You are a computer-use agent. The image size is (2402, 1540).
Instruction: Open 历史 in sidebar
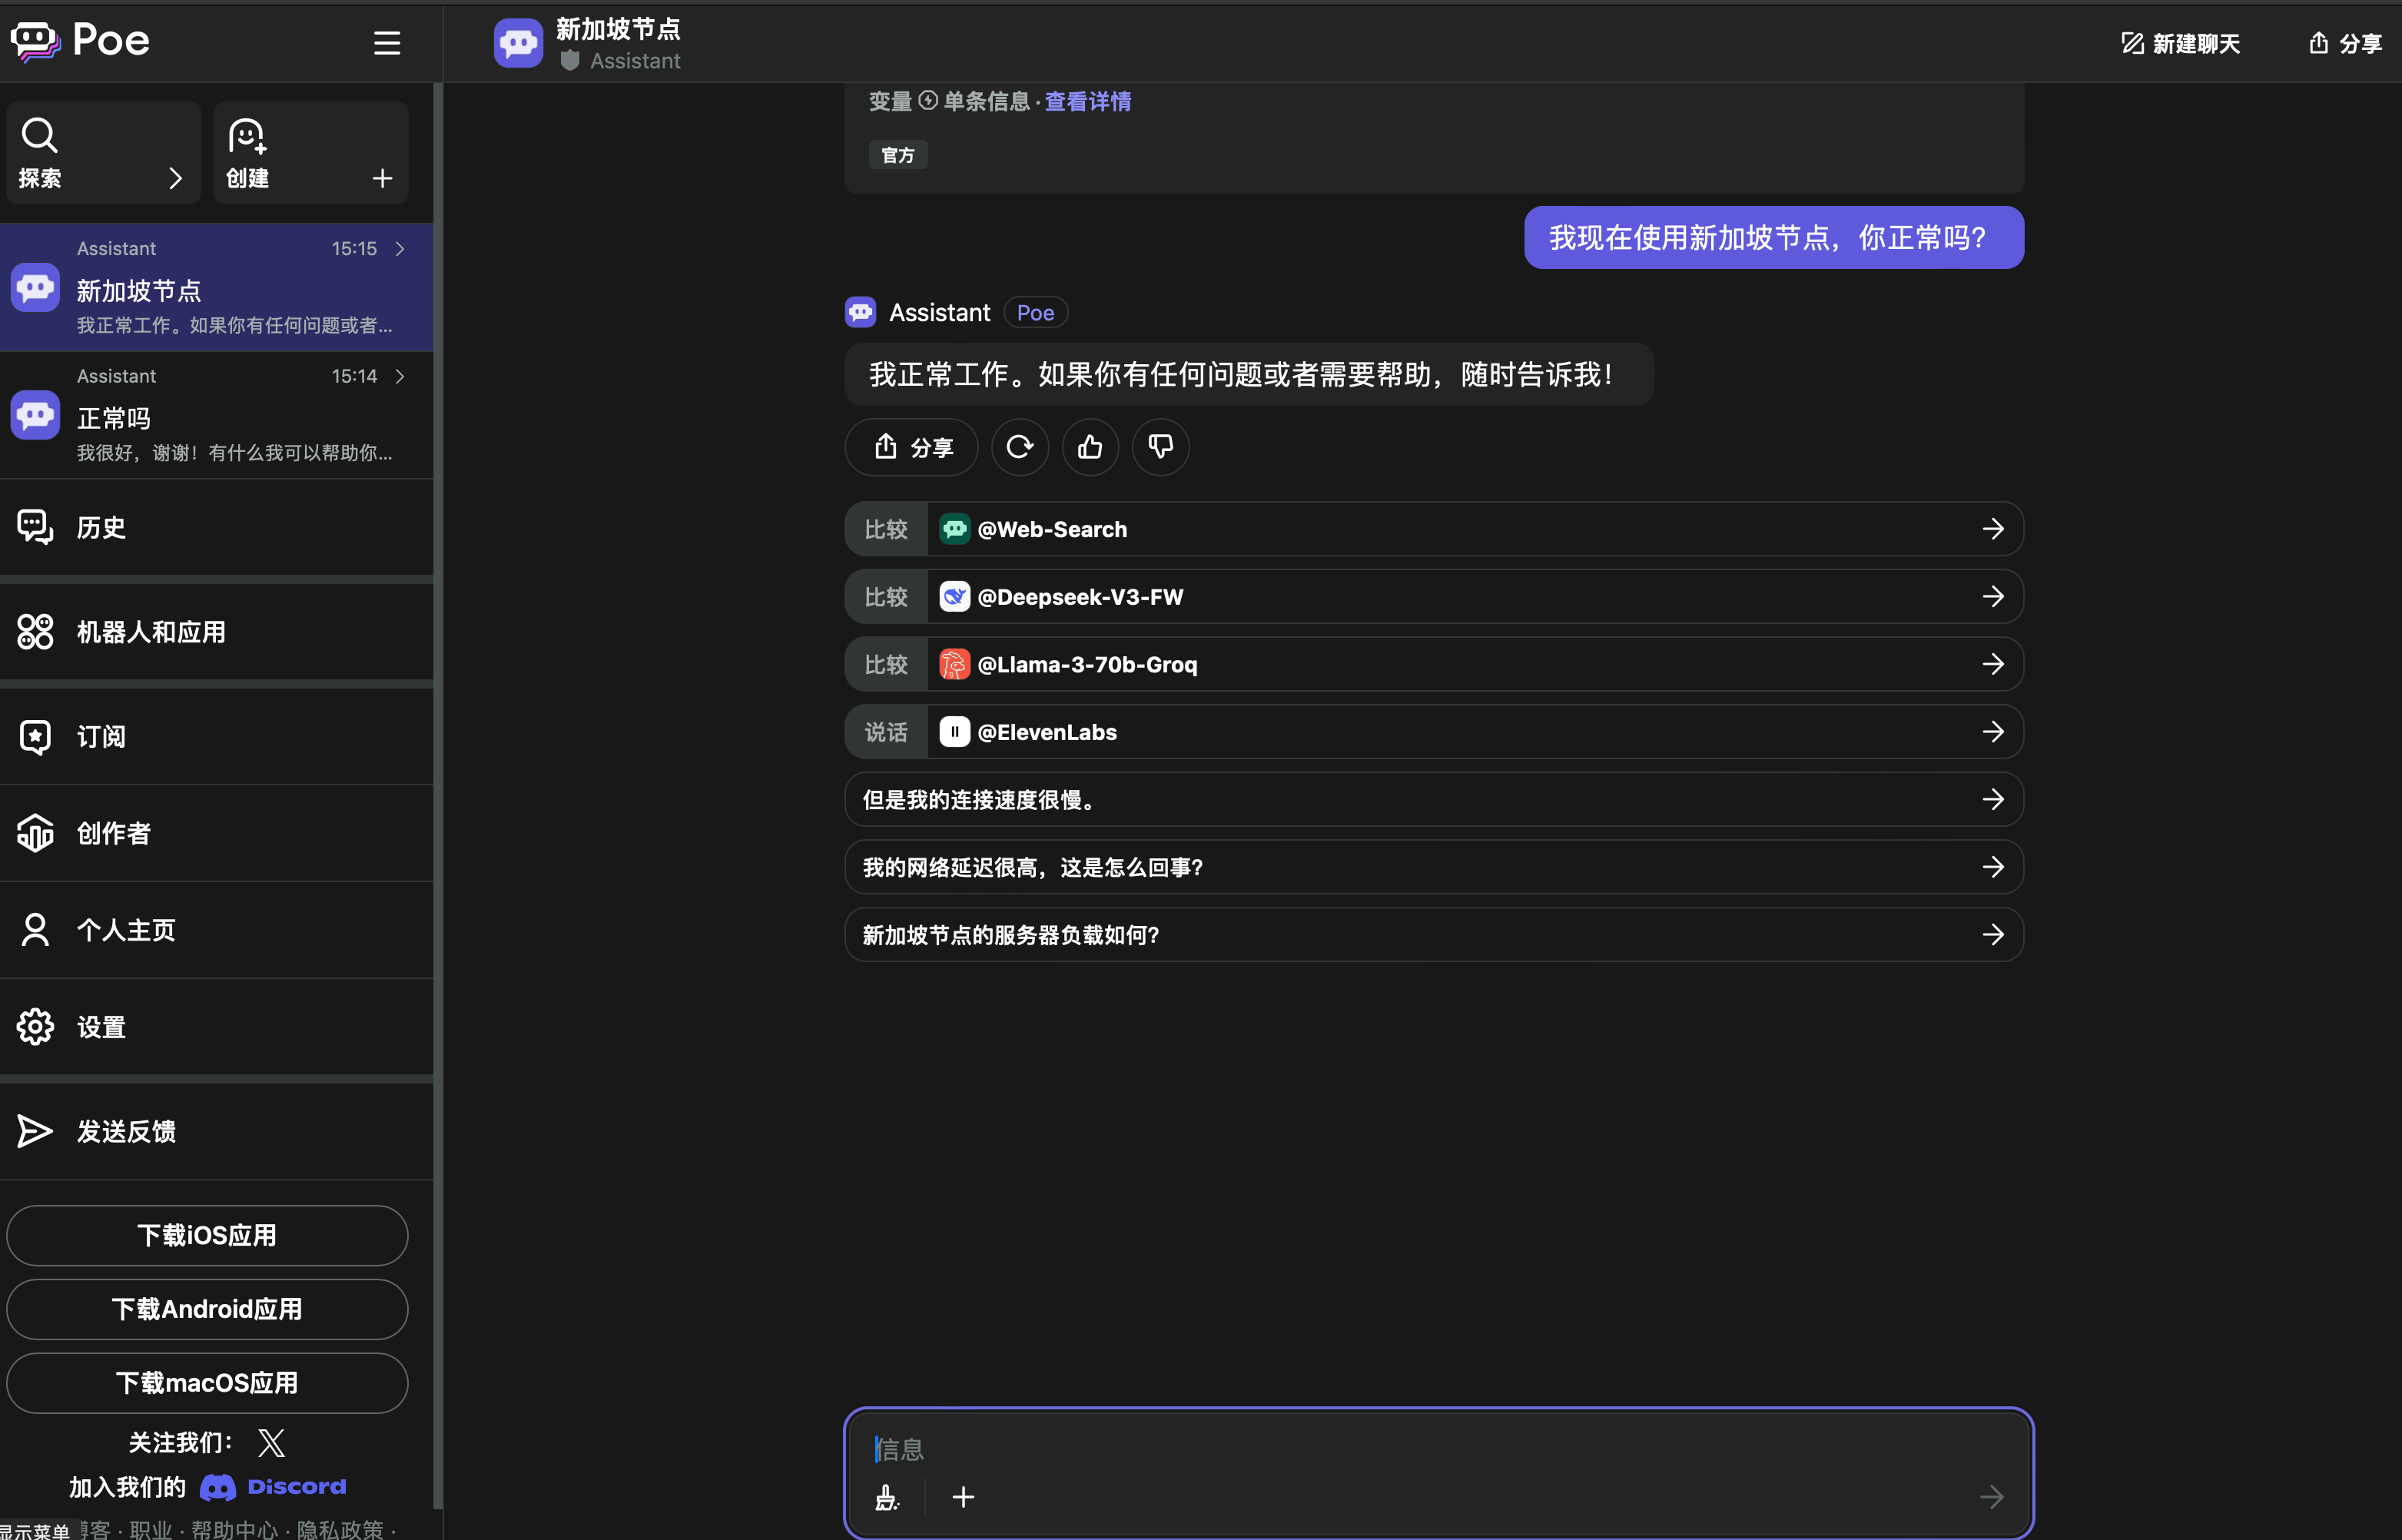[100, 527]
